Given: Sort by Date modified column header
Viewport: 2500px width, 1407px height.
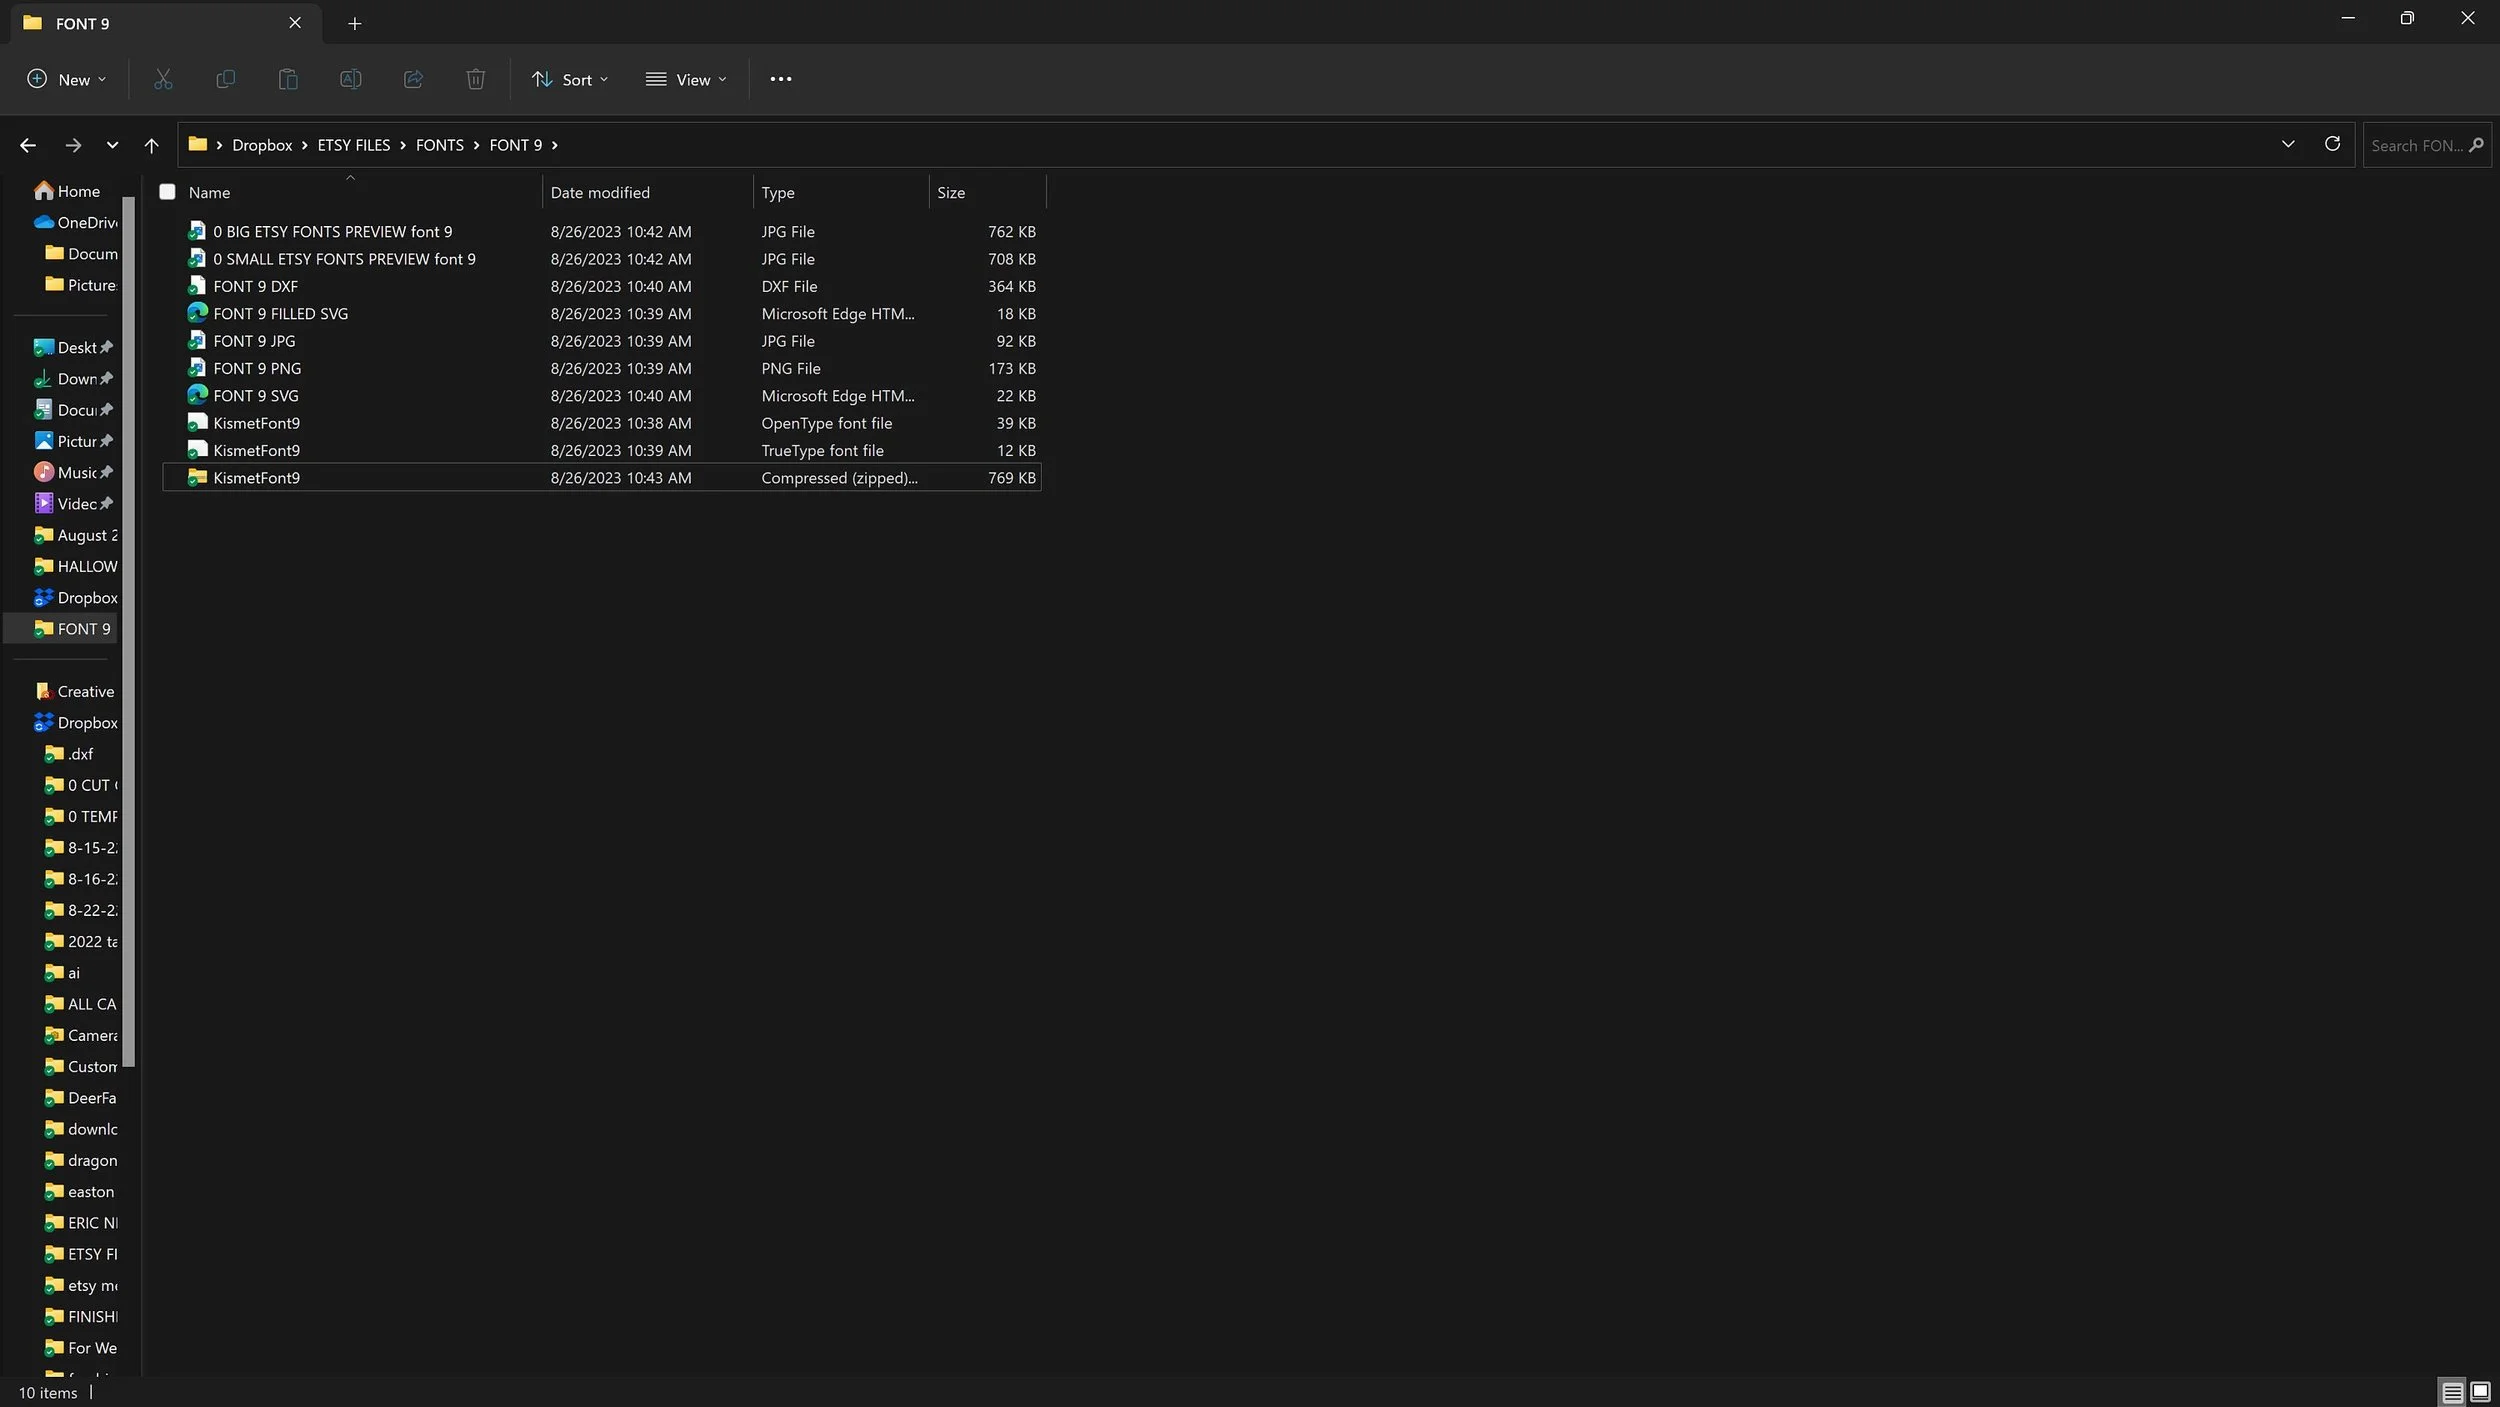Looking at the screenshot, I should click(x=648, y=192).
